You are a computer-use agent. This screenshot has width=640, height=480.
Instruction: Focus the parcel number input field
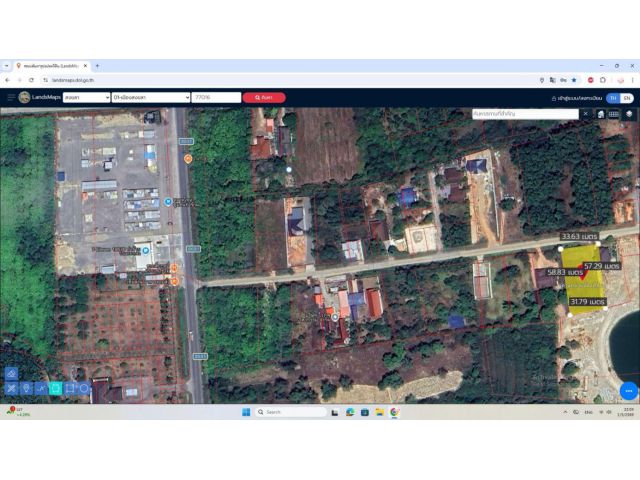point(216,98)
